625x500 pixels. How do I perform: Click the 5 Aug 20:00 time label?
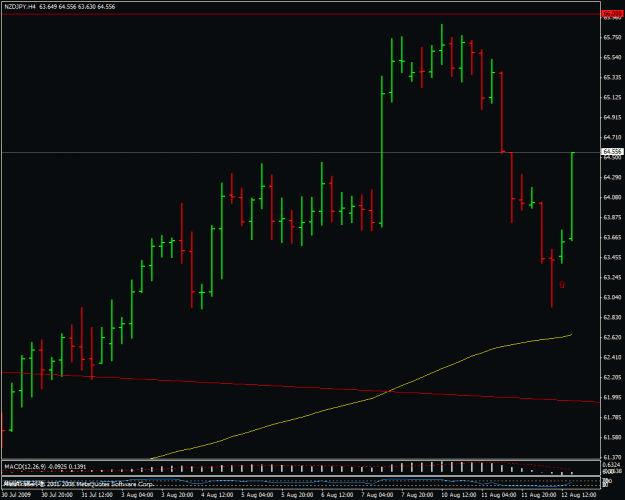(x=297, y=495)
